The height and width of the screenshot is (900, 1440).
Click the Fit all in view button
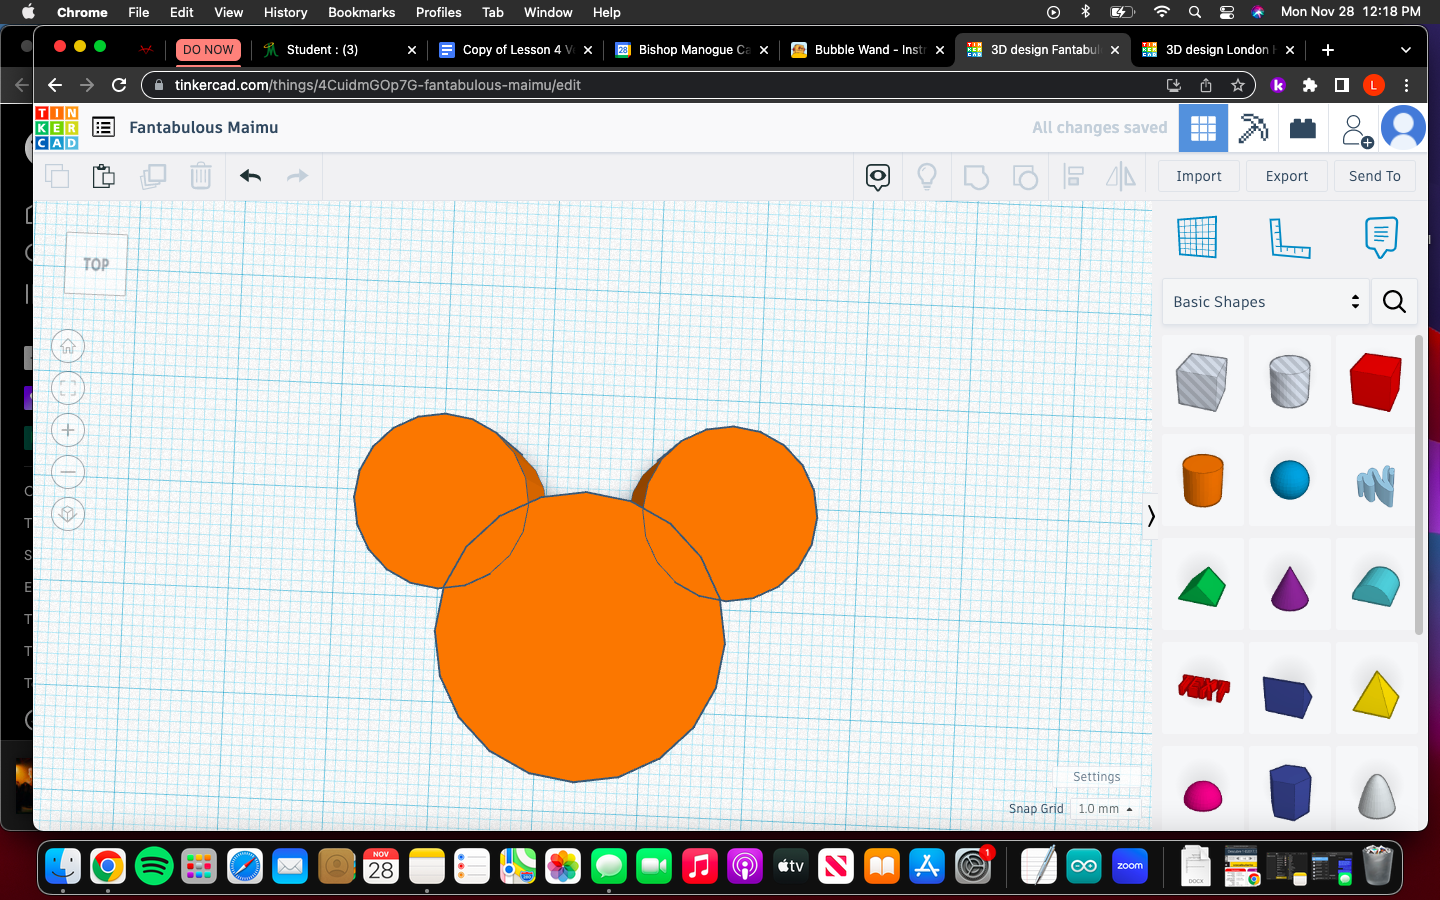coord(68,389)
